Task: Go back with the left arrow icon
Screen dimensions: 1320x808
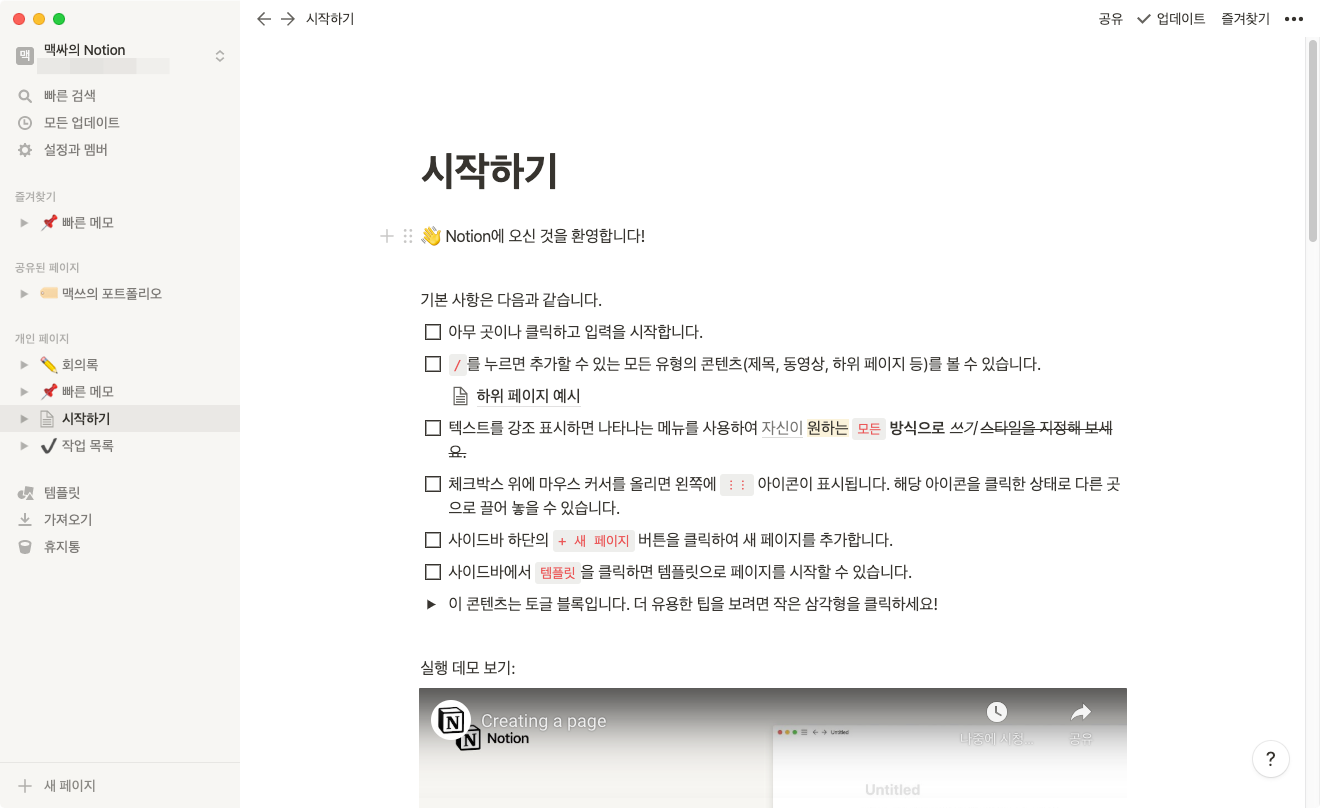Action: [264, 19]
